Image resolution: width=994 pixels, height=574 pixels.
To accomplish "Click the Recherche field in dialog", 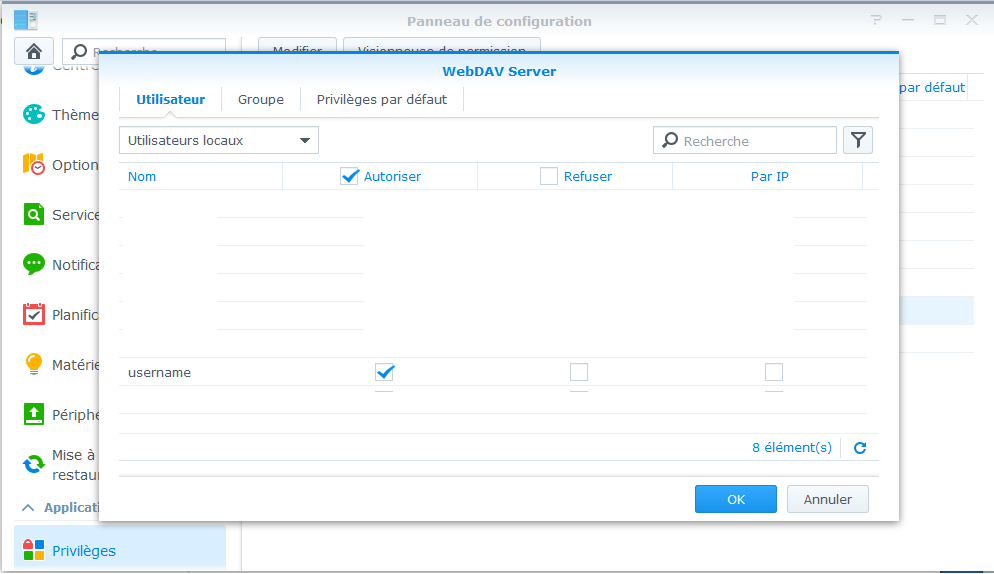I will 745,140.
